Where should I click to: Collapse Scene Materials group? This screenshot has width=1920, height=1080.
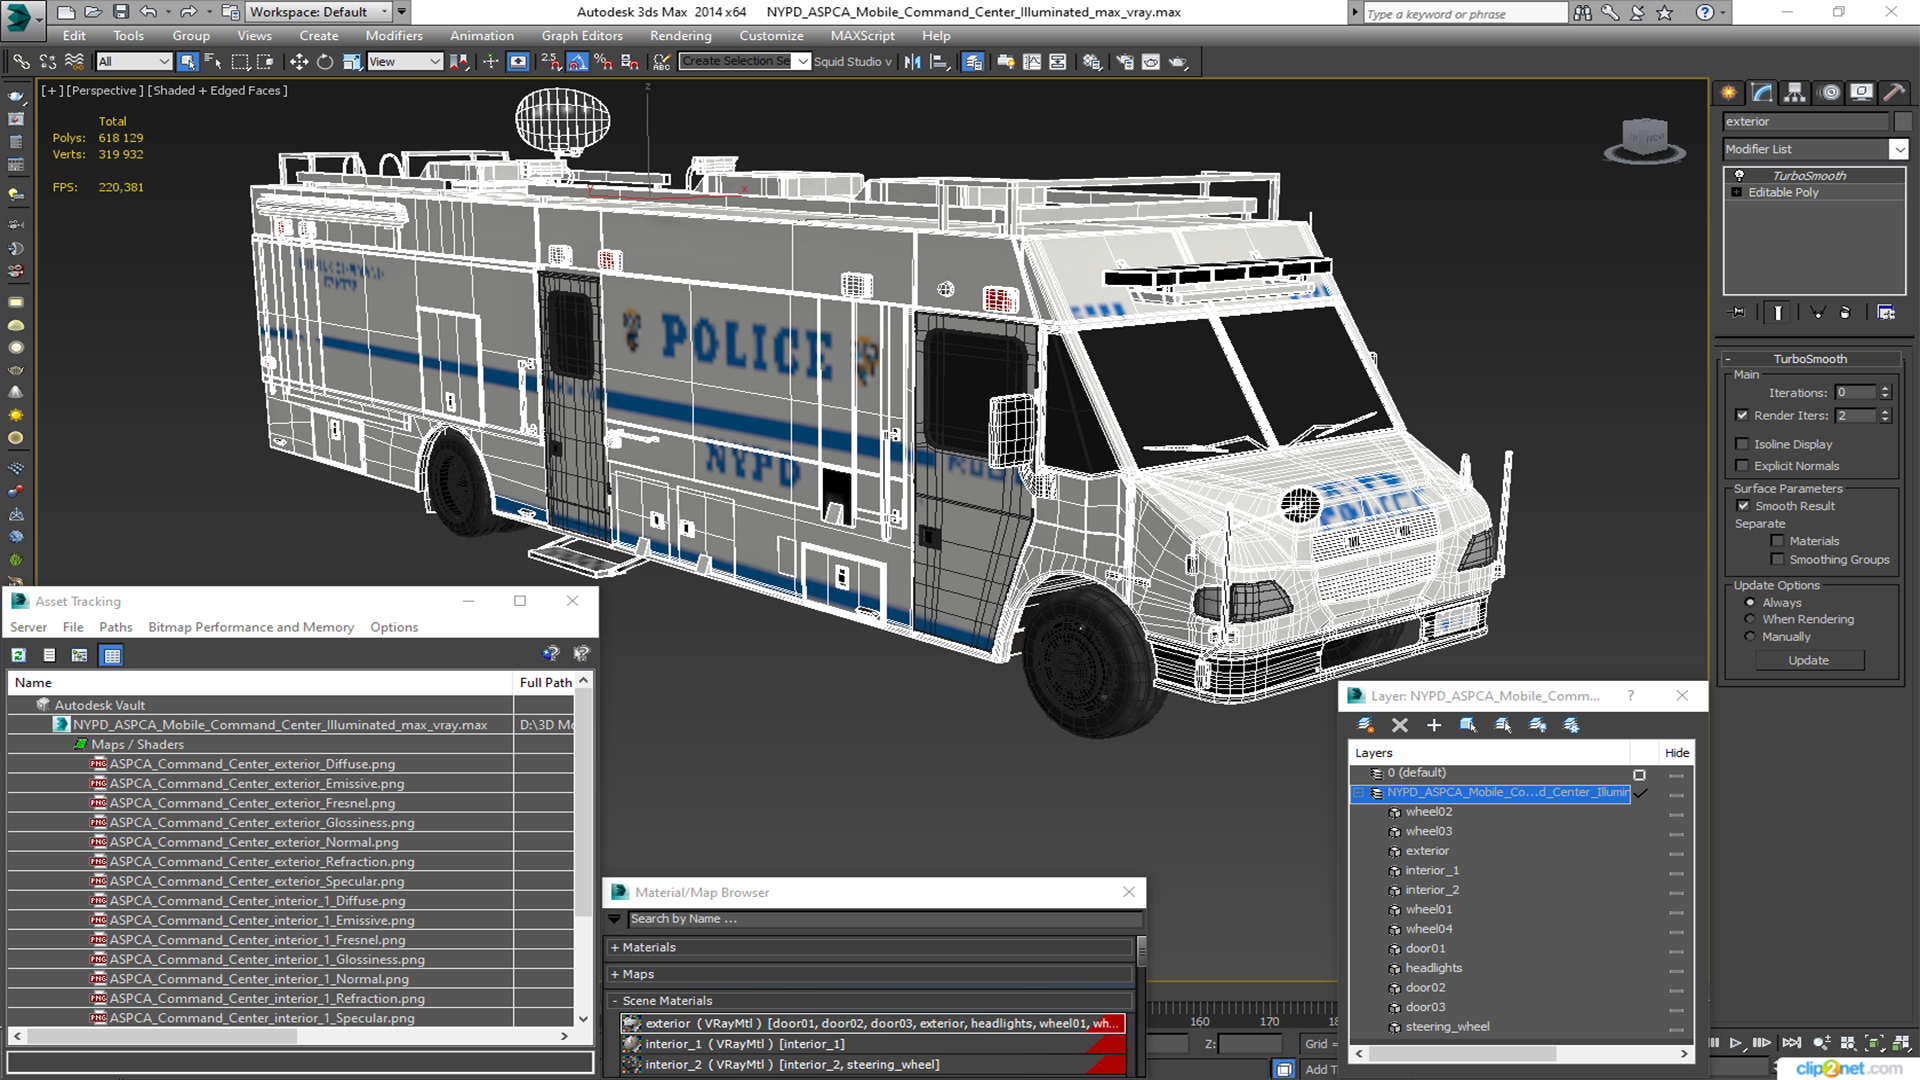click(x=615, y=1001)
